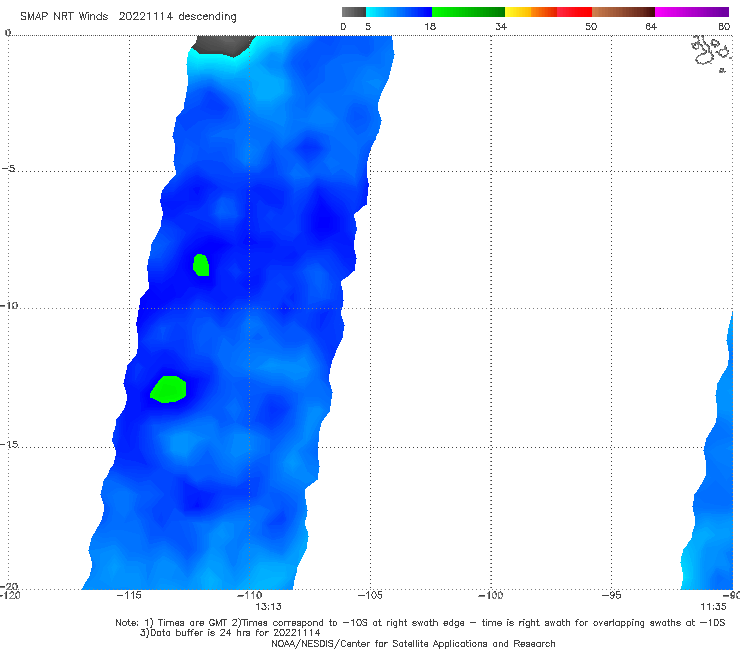Viewport: 740px width, 650px height.
Task: Click the swath time label '13:13'
Action: [x=269, y=607]
